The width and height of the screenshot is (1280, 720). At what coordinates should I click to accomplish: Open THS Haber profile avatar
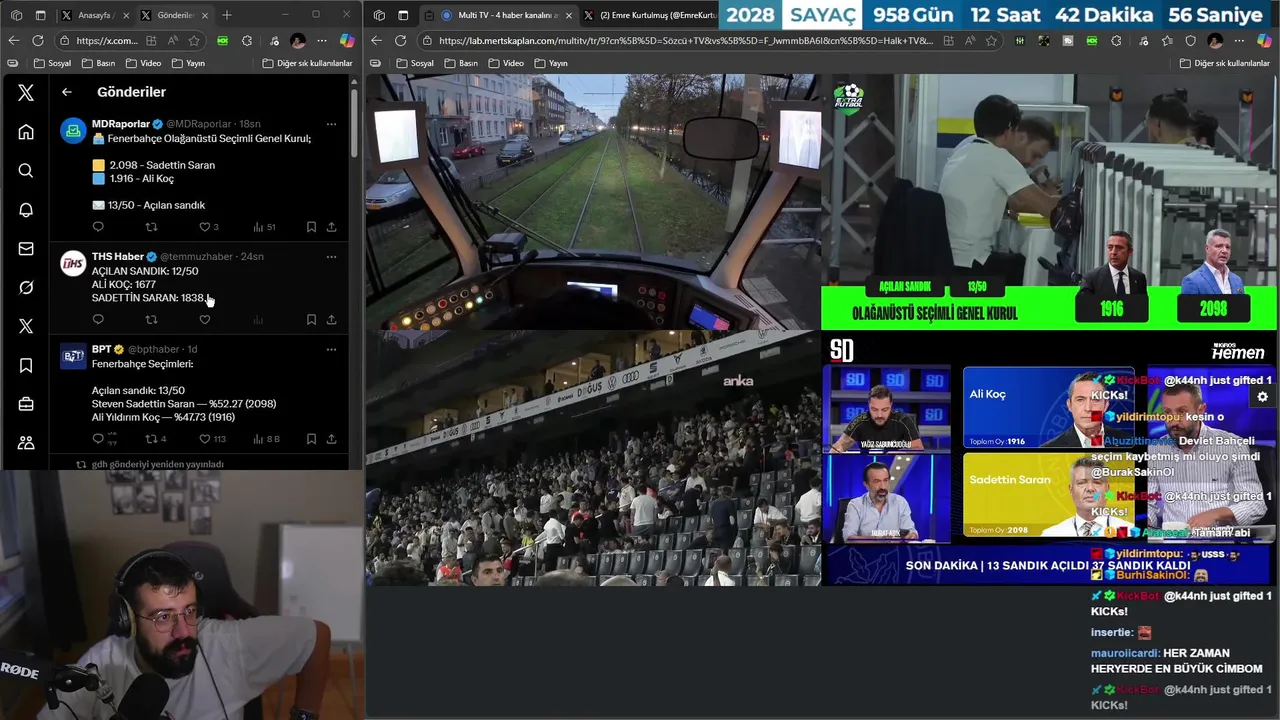73,263
